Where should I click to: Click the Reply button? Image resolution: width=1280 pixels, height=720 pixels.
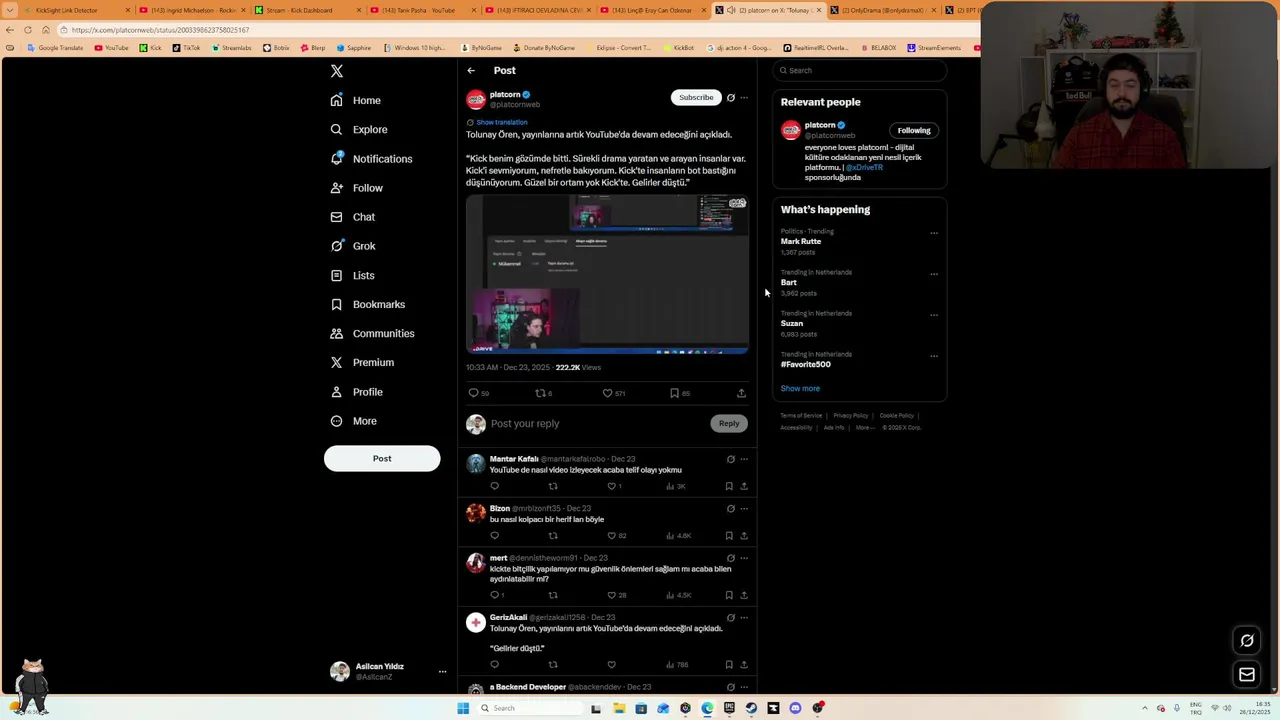[729, 423]
